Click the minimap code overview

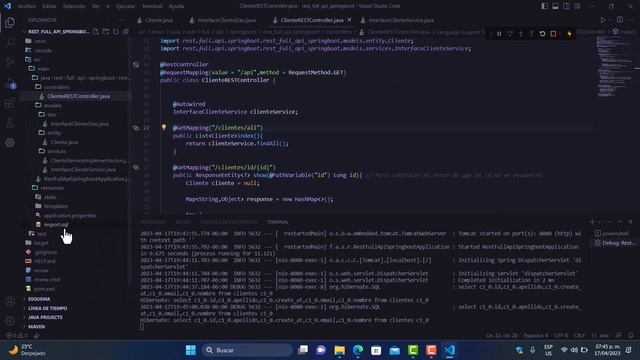pyautogui.click(x=615, y=67)
